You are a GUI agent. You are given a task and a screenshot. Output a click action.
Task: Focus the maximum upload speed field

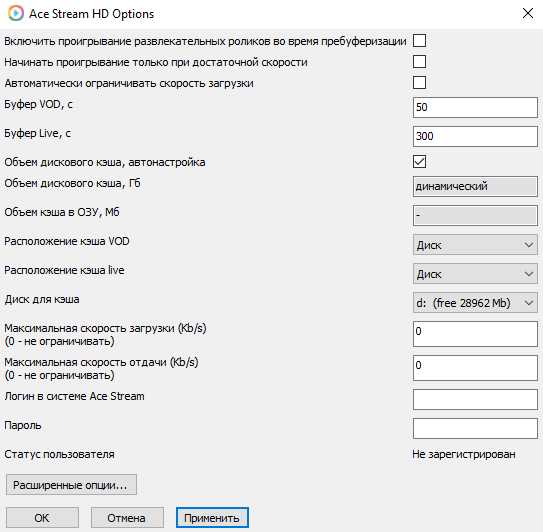tap(475, 368)
